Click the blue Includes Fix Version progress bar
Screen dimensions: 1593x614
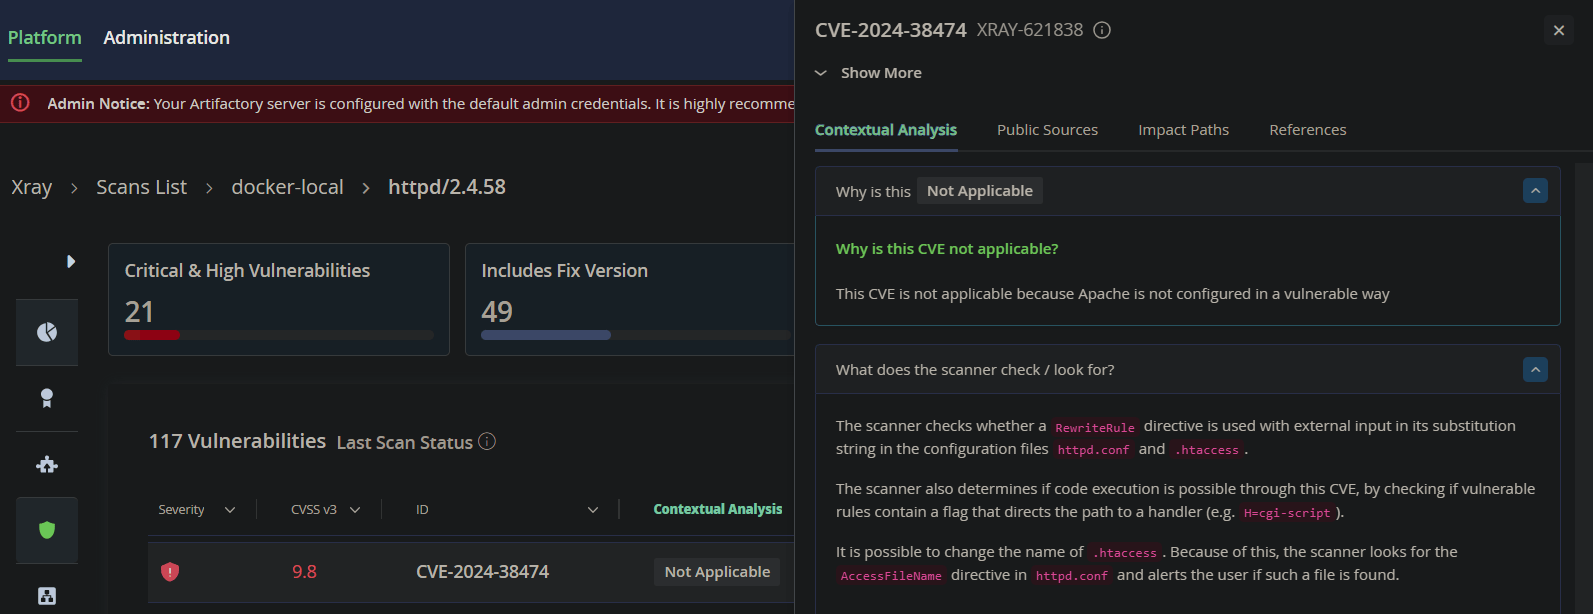coord(546,335)
